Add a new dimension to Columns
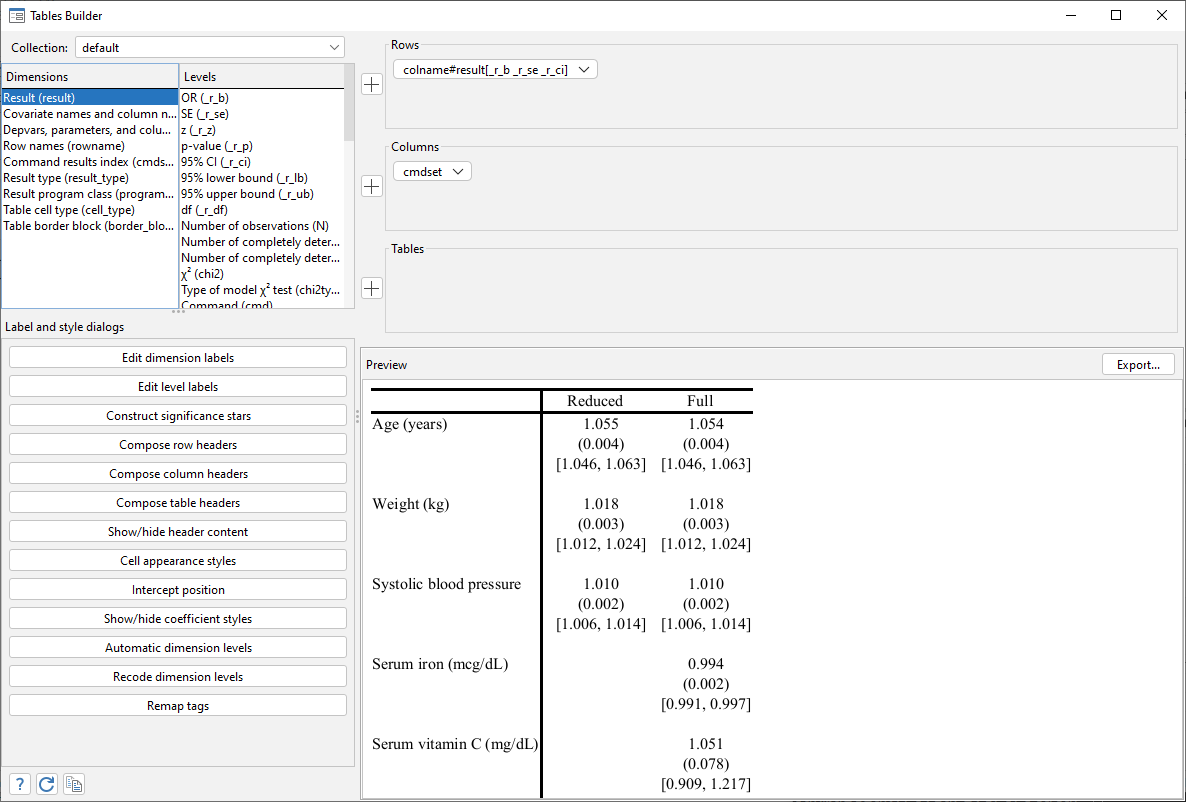Image resolution: width=1186 pixels, height=802 pixels. [x=371, y=186]
